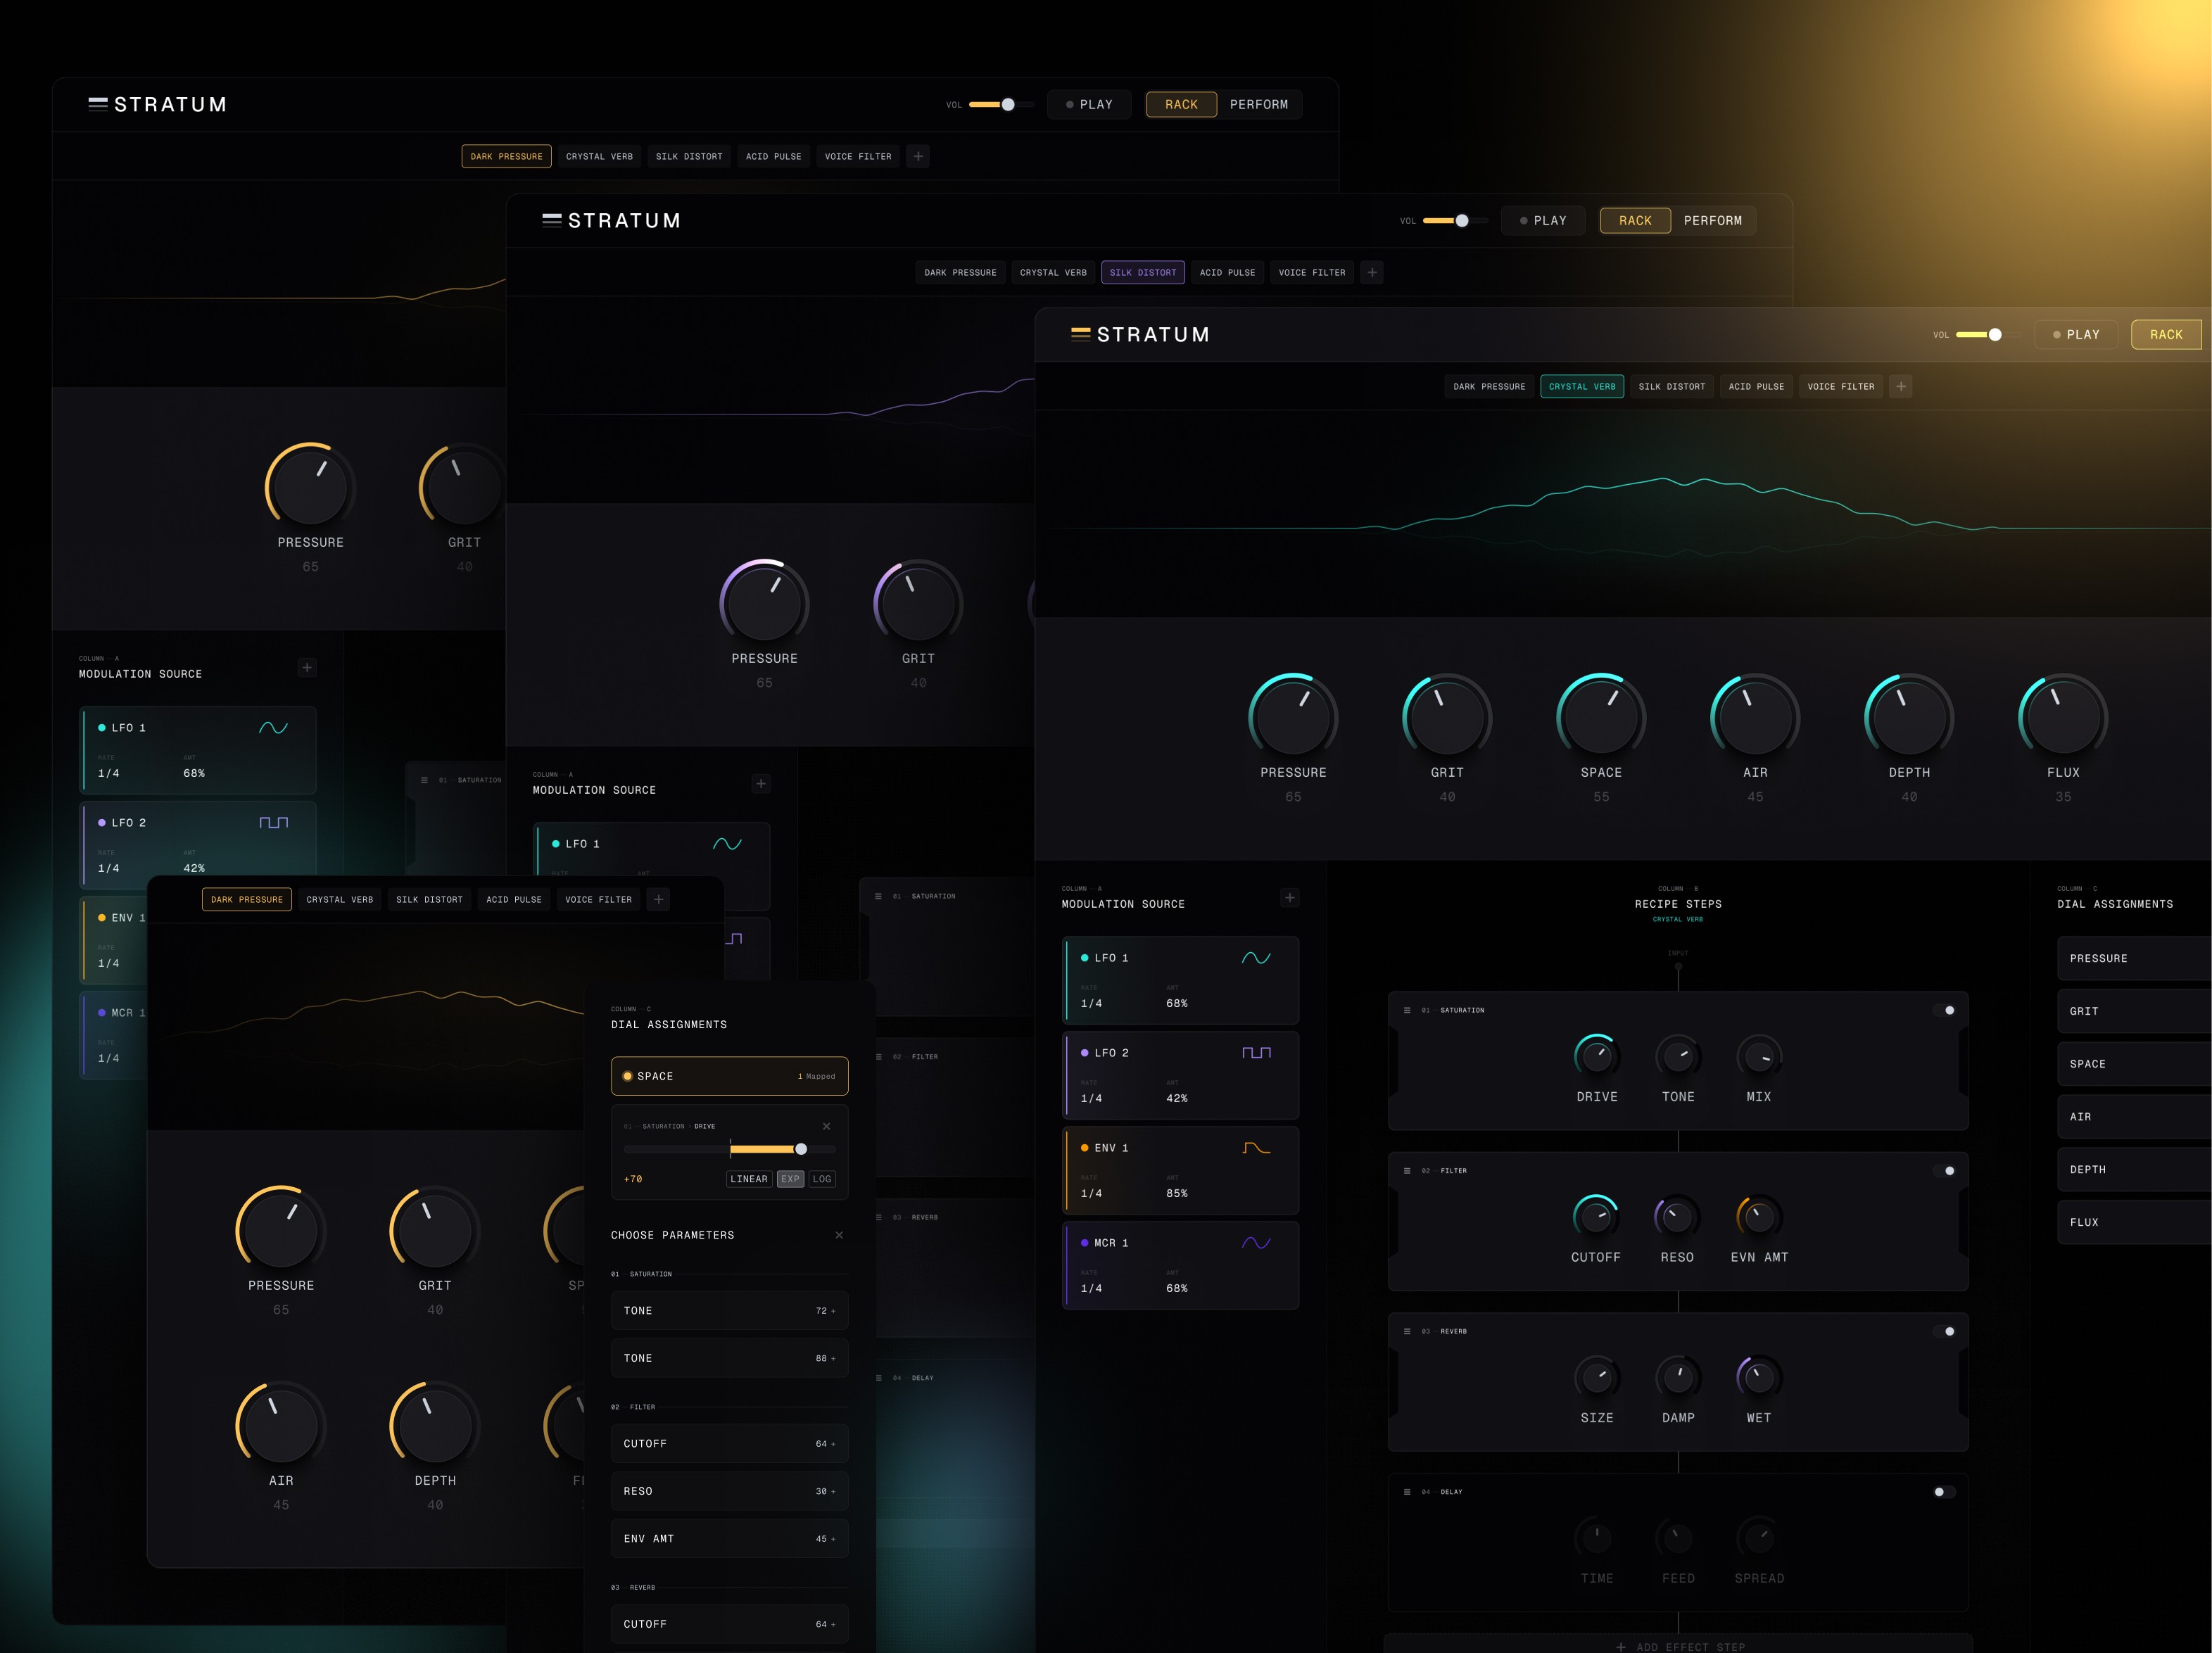Image resolution: width=2212 pixels, height=1653 pixels.
Task: Select the EXP curve mode
Action: [790, 1179]
